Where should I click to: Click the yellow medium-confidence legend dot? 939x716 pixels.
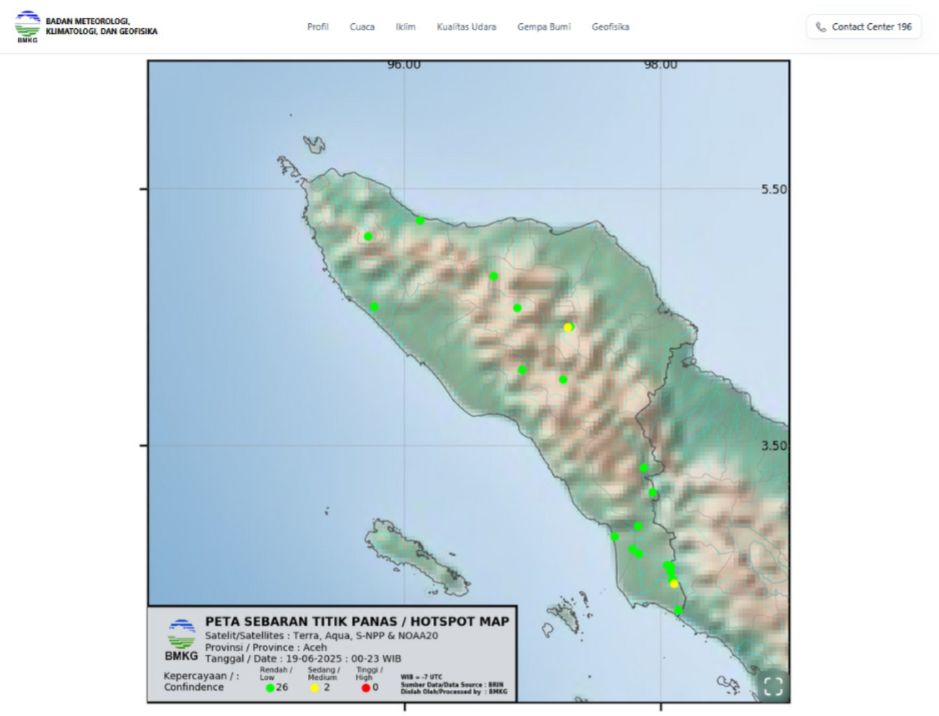[313, 688]
